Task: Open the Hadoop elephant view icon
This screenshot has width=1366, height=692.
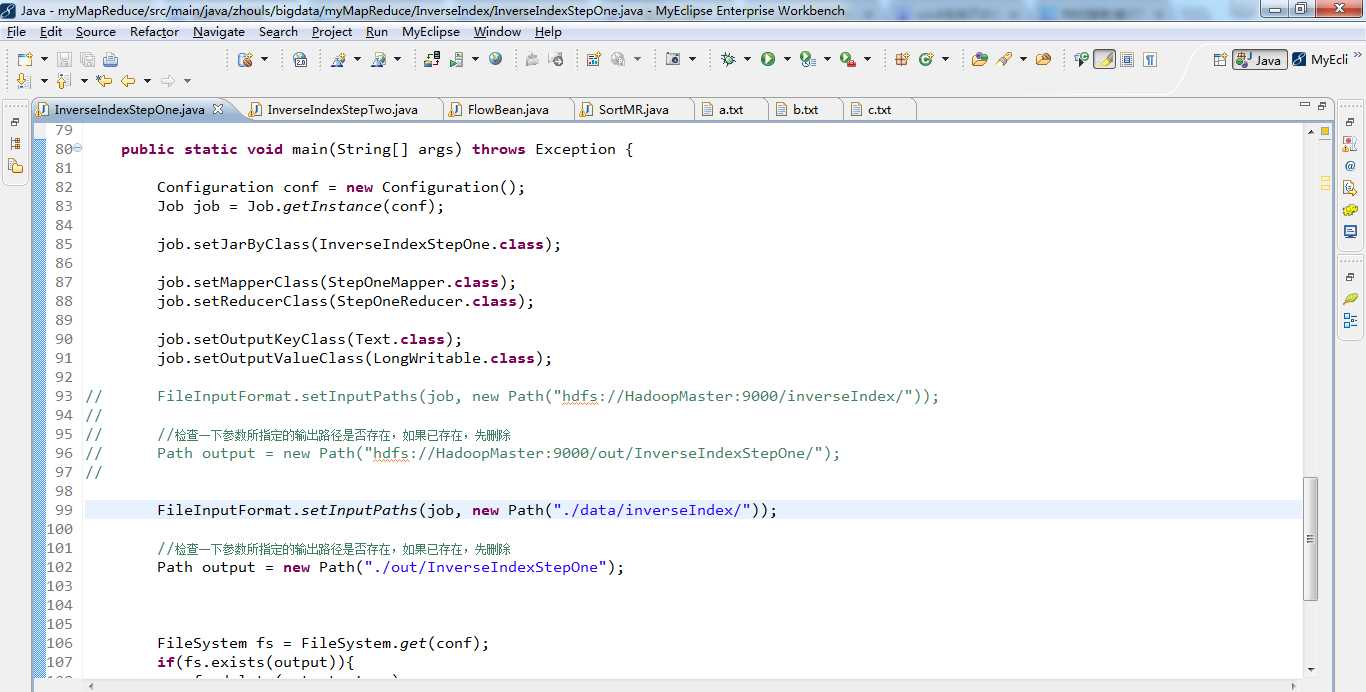Action: point(1350,210)
